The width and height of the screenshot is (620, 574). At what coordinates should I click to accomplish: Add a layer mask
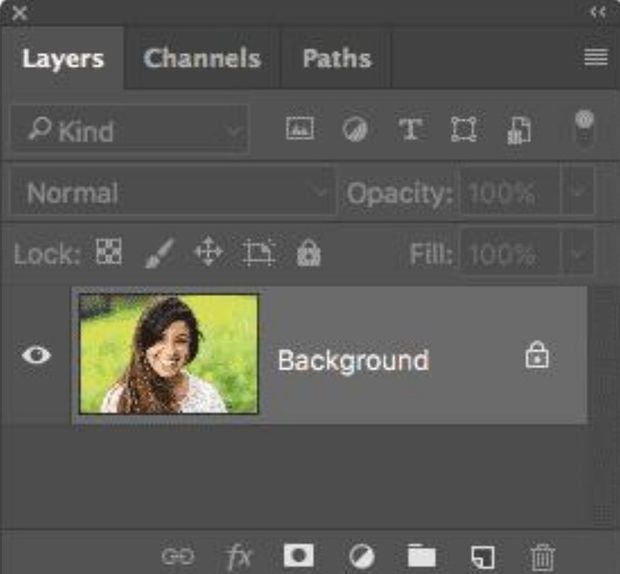pos(298,556)
